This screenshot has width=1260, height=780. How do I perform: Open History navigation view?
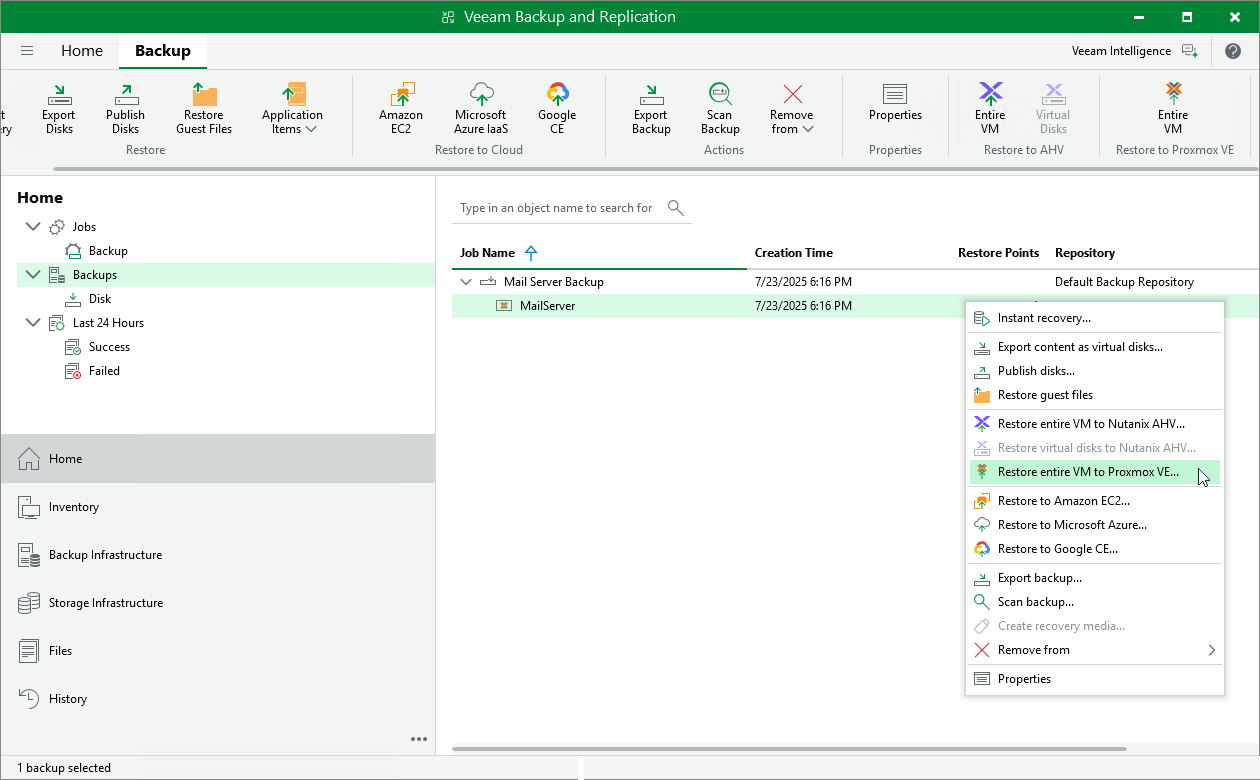[218, 699]
